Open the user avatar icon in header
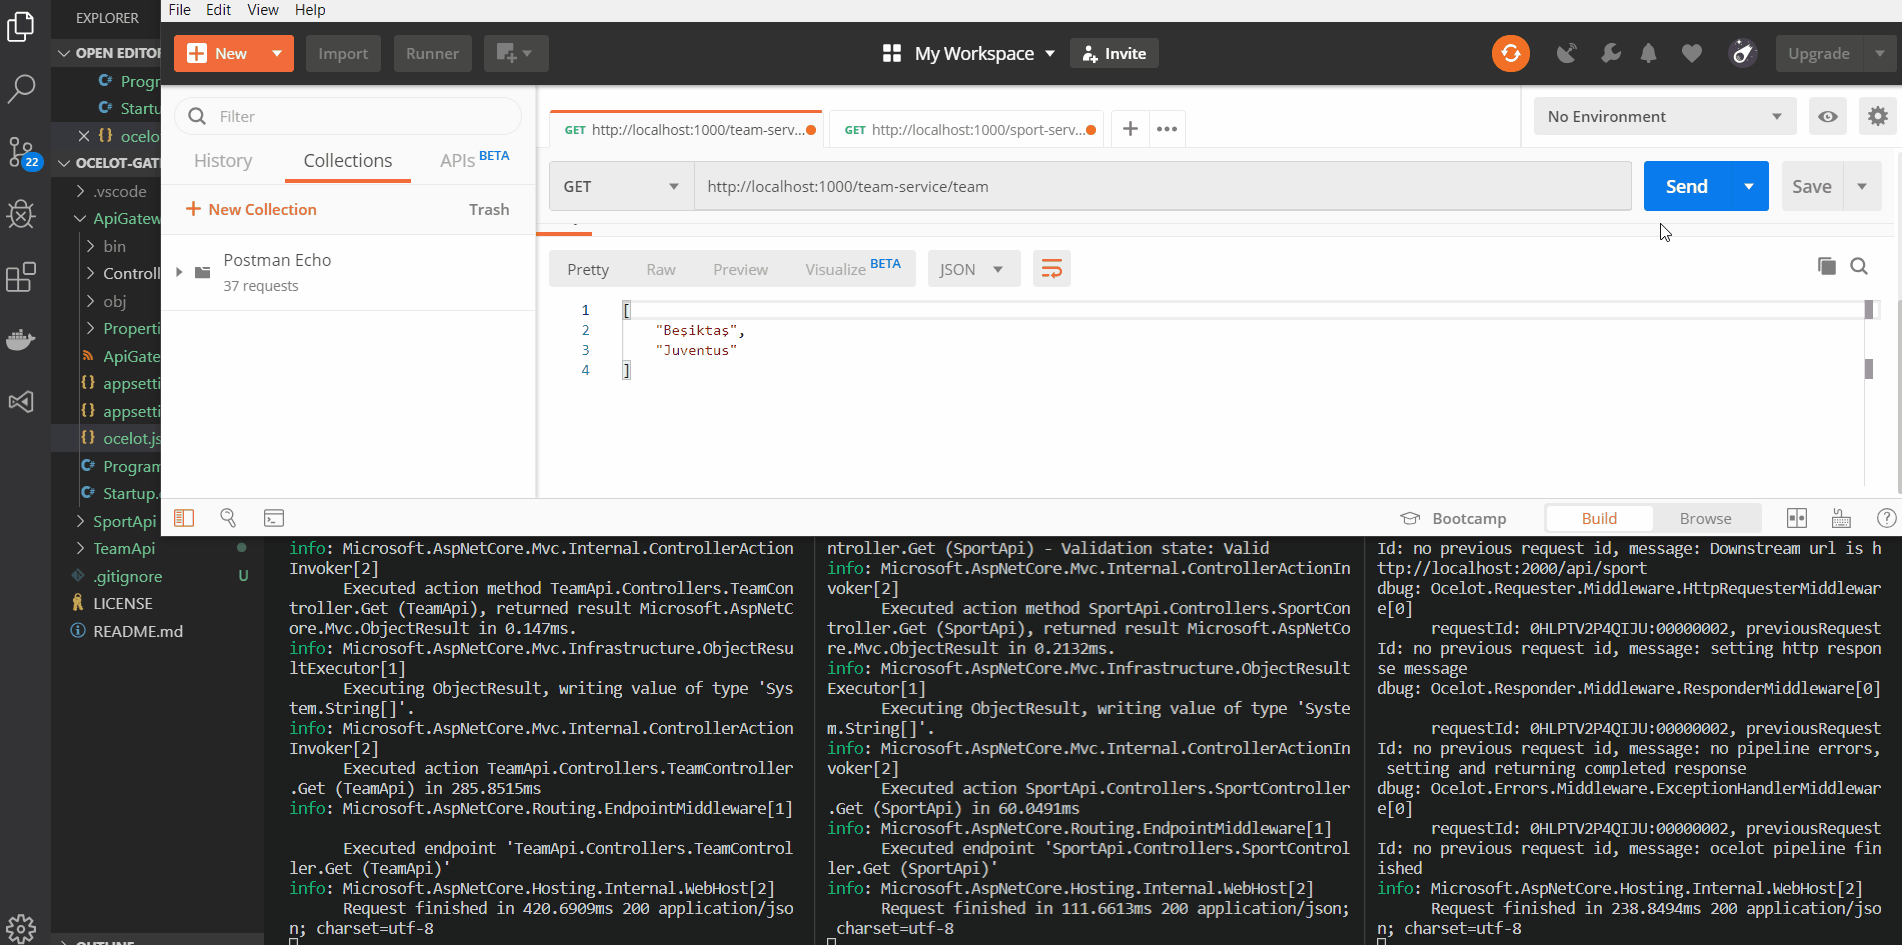This screenshot has width=1902, height=945. [1743, 53]
